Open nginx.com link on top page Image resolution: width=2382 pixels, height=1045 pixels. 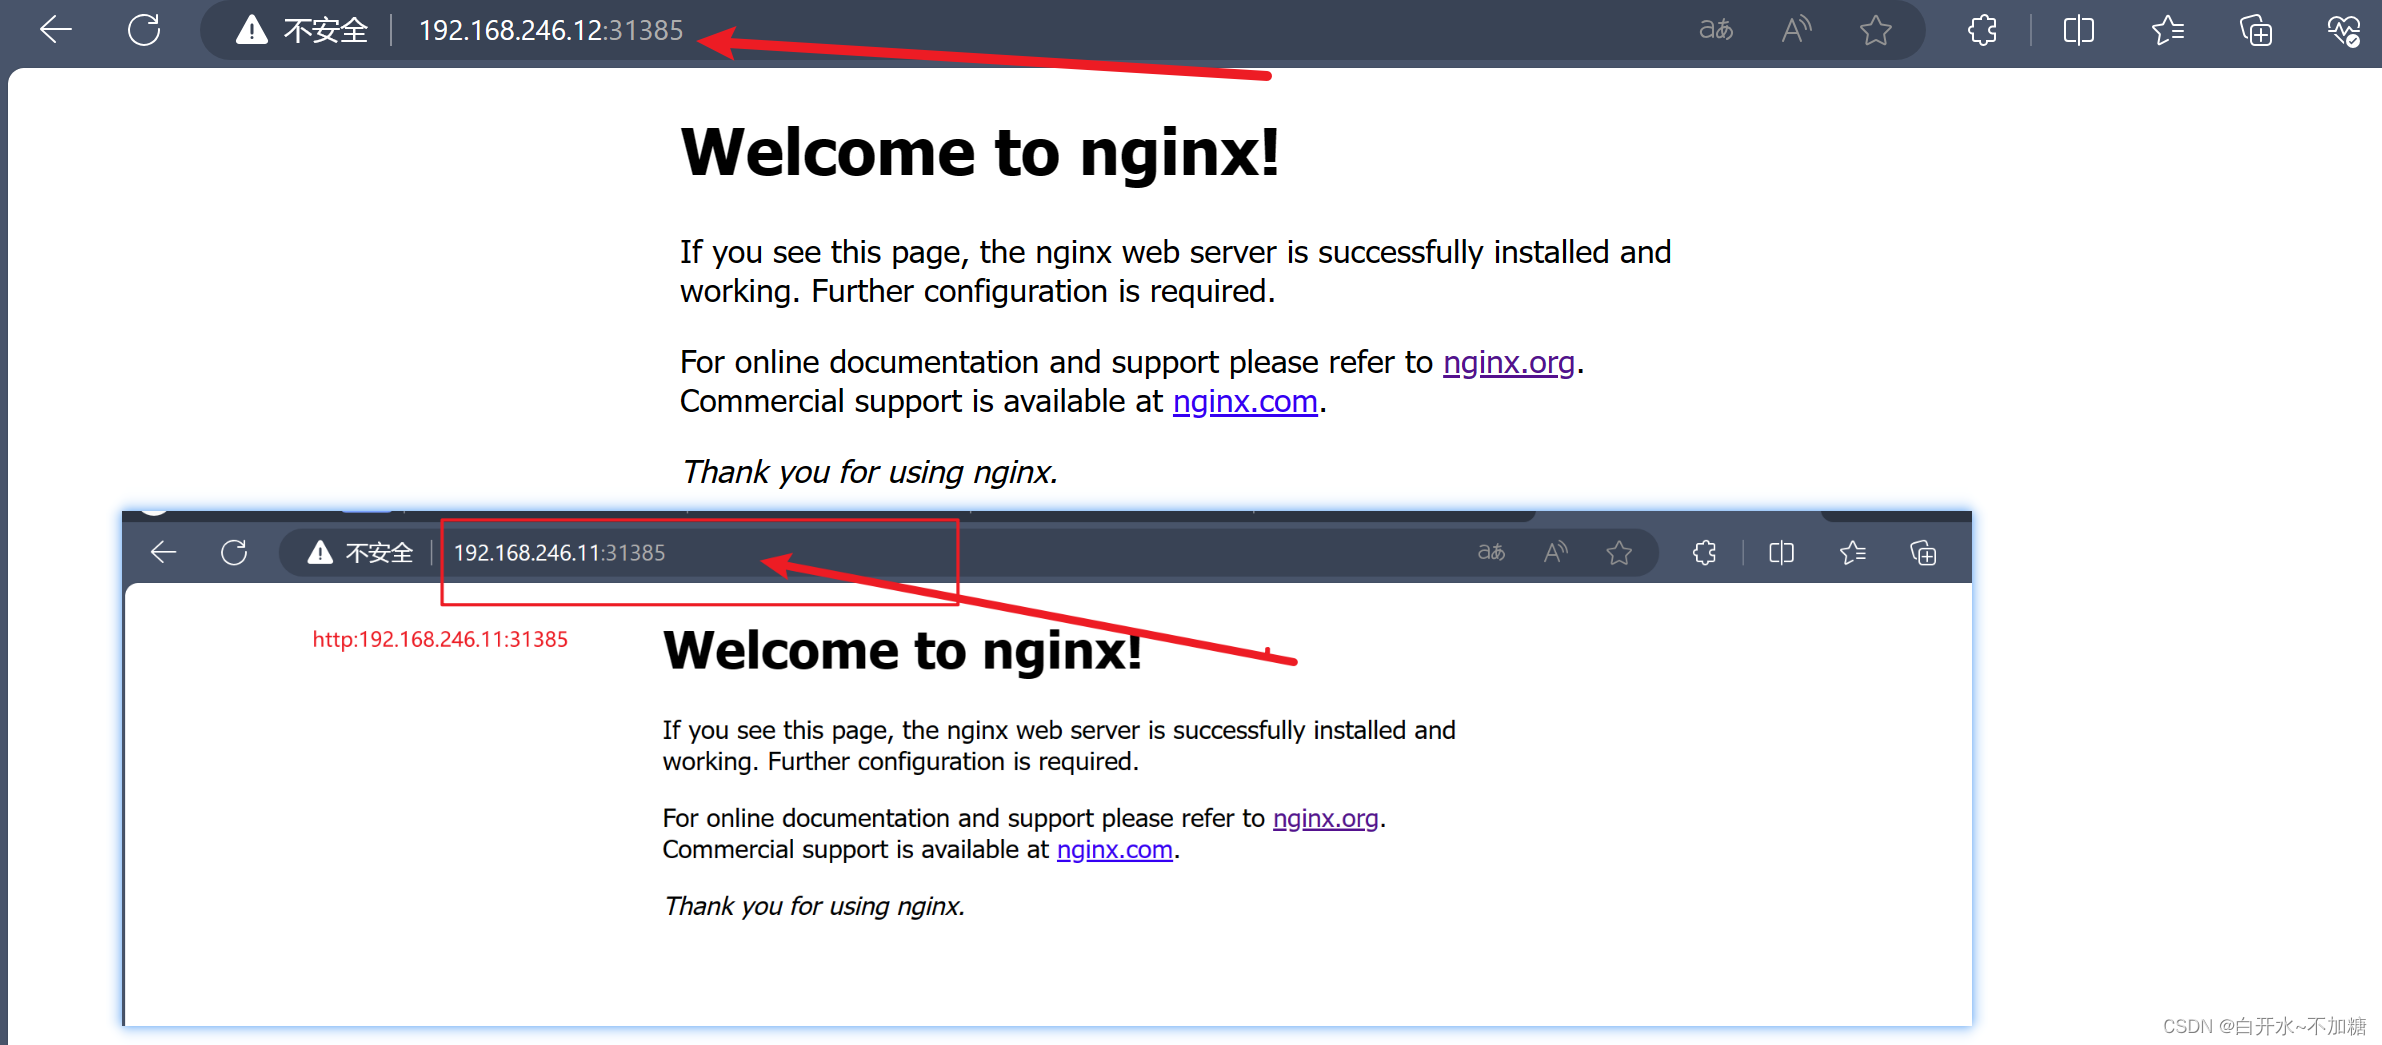point(1245,401)
